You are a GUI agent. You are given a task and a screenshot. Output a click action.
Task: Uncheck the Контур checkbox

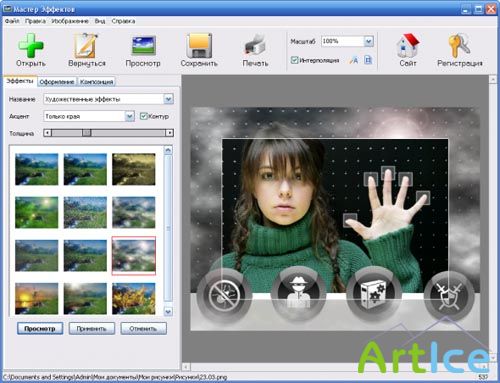144,116
